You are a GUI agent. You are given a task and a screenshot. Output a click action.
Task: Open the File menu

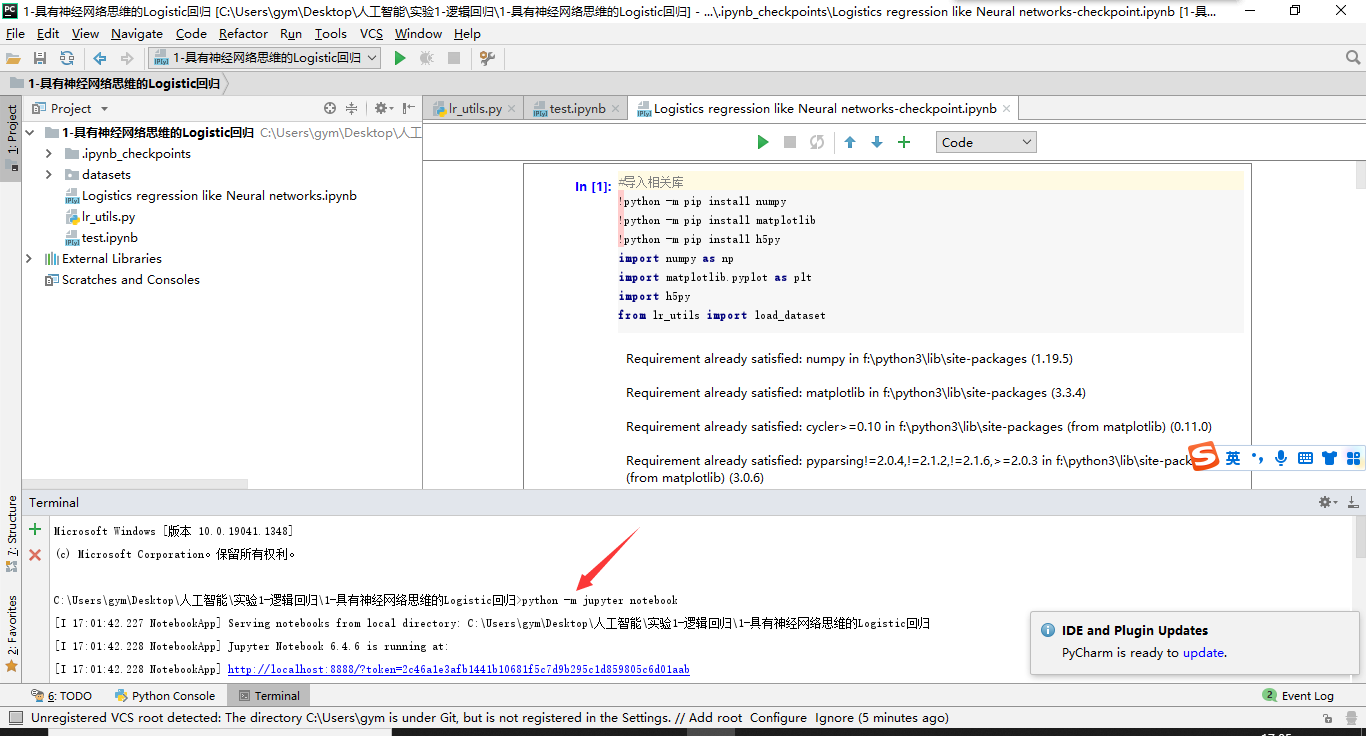[x=15, y=33]
